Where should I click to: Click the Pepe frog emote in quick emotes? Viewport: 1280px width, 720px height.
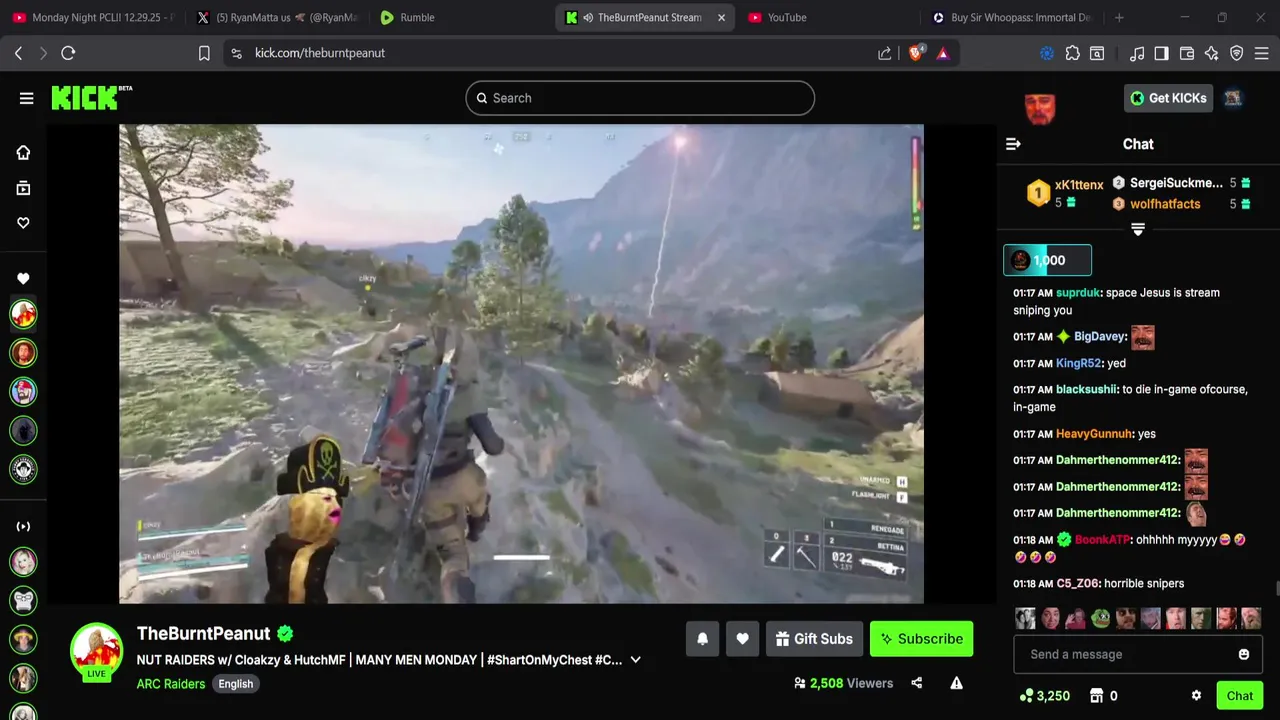(1100, 618)
